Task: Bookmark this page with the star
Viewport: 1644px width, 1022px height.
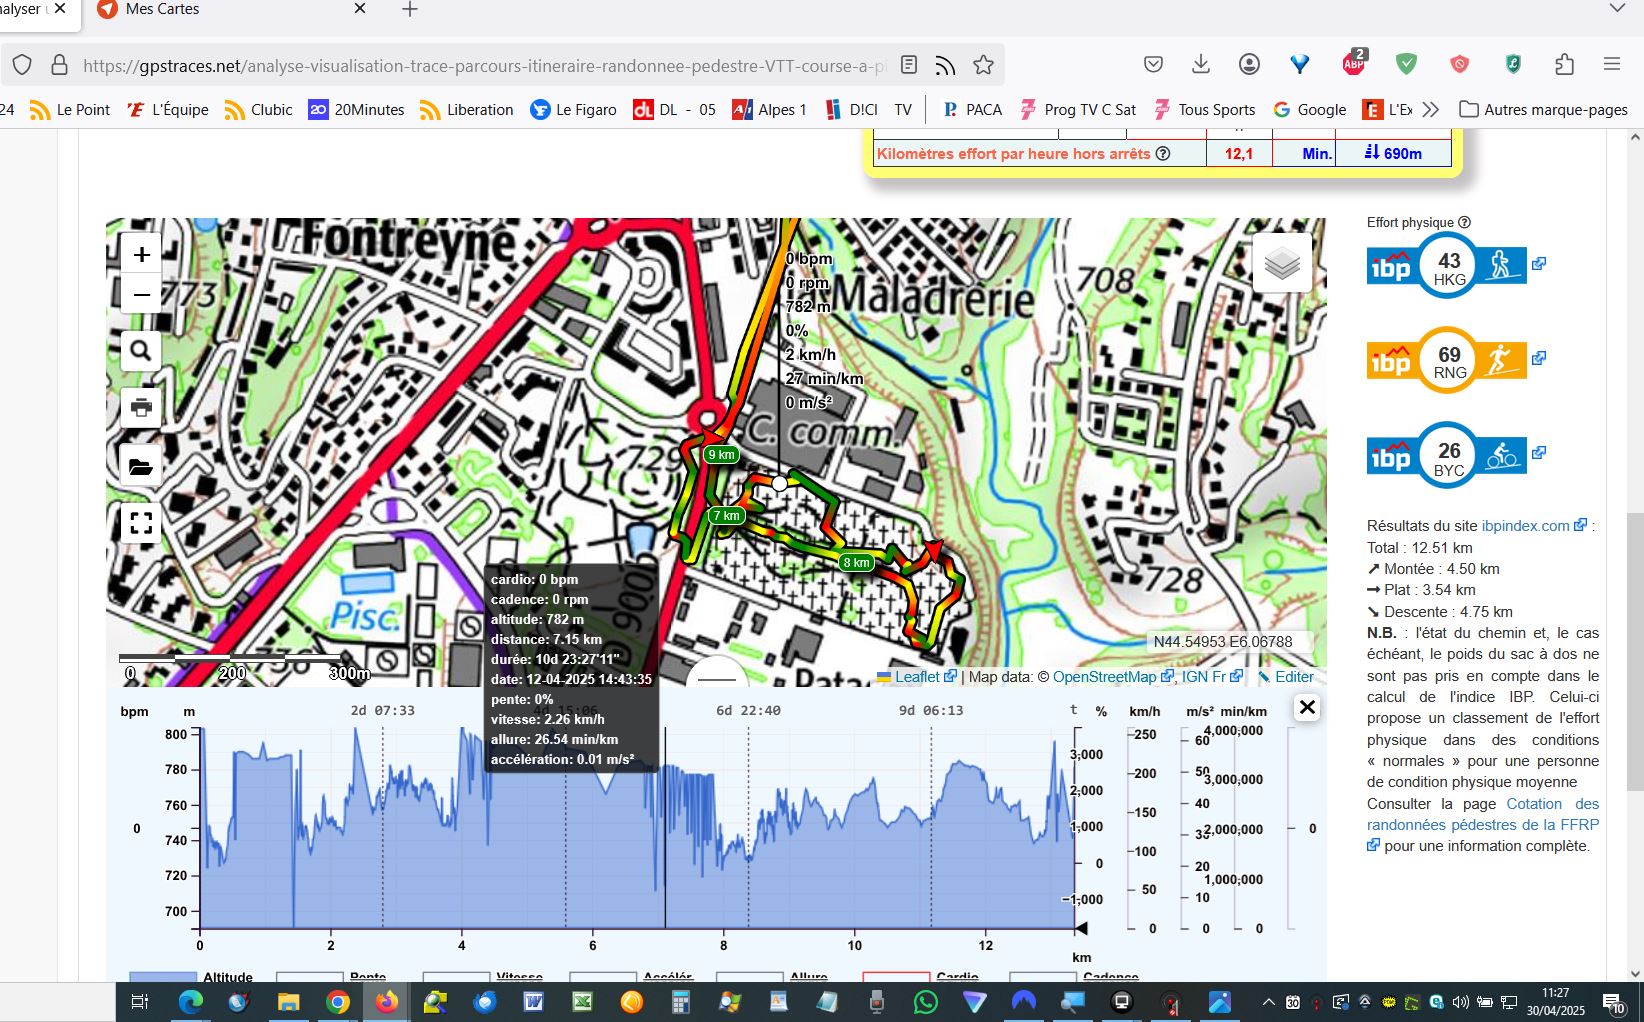Action: point(983,65)
